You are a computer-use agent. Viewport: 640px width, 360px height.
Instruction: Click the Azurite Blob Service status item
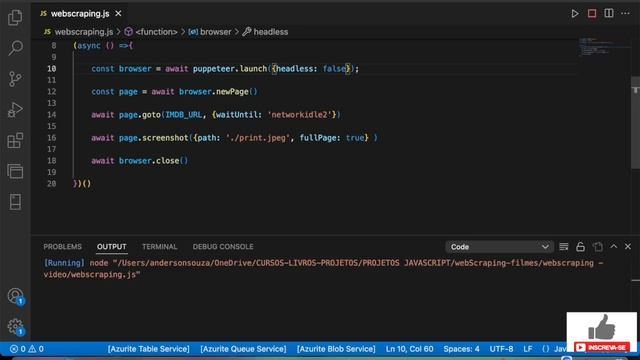click(x=336, y=349)
